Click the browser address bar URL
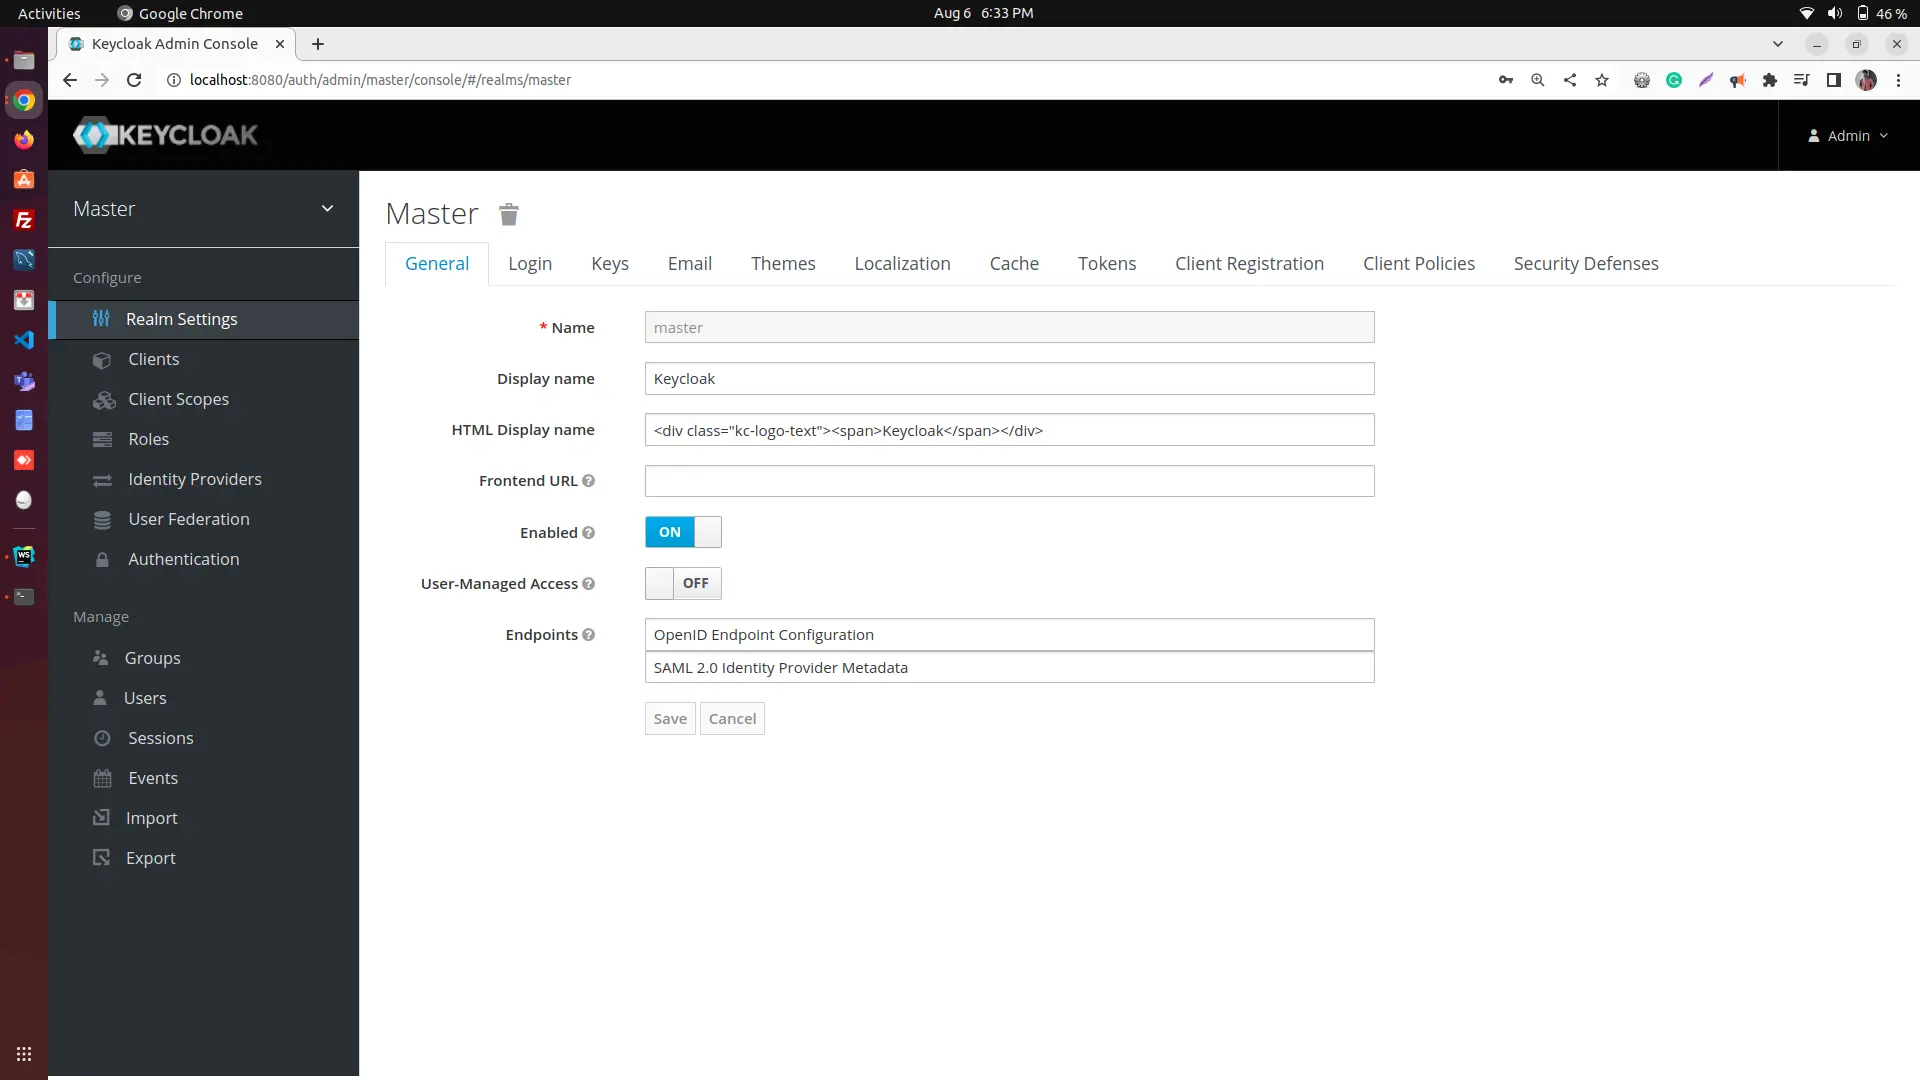This screenshot has width=1920, height=1080. click(380, 80)
